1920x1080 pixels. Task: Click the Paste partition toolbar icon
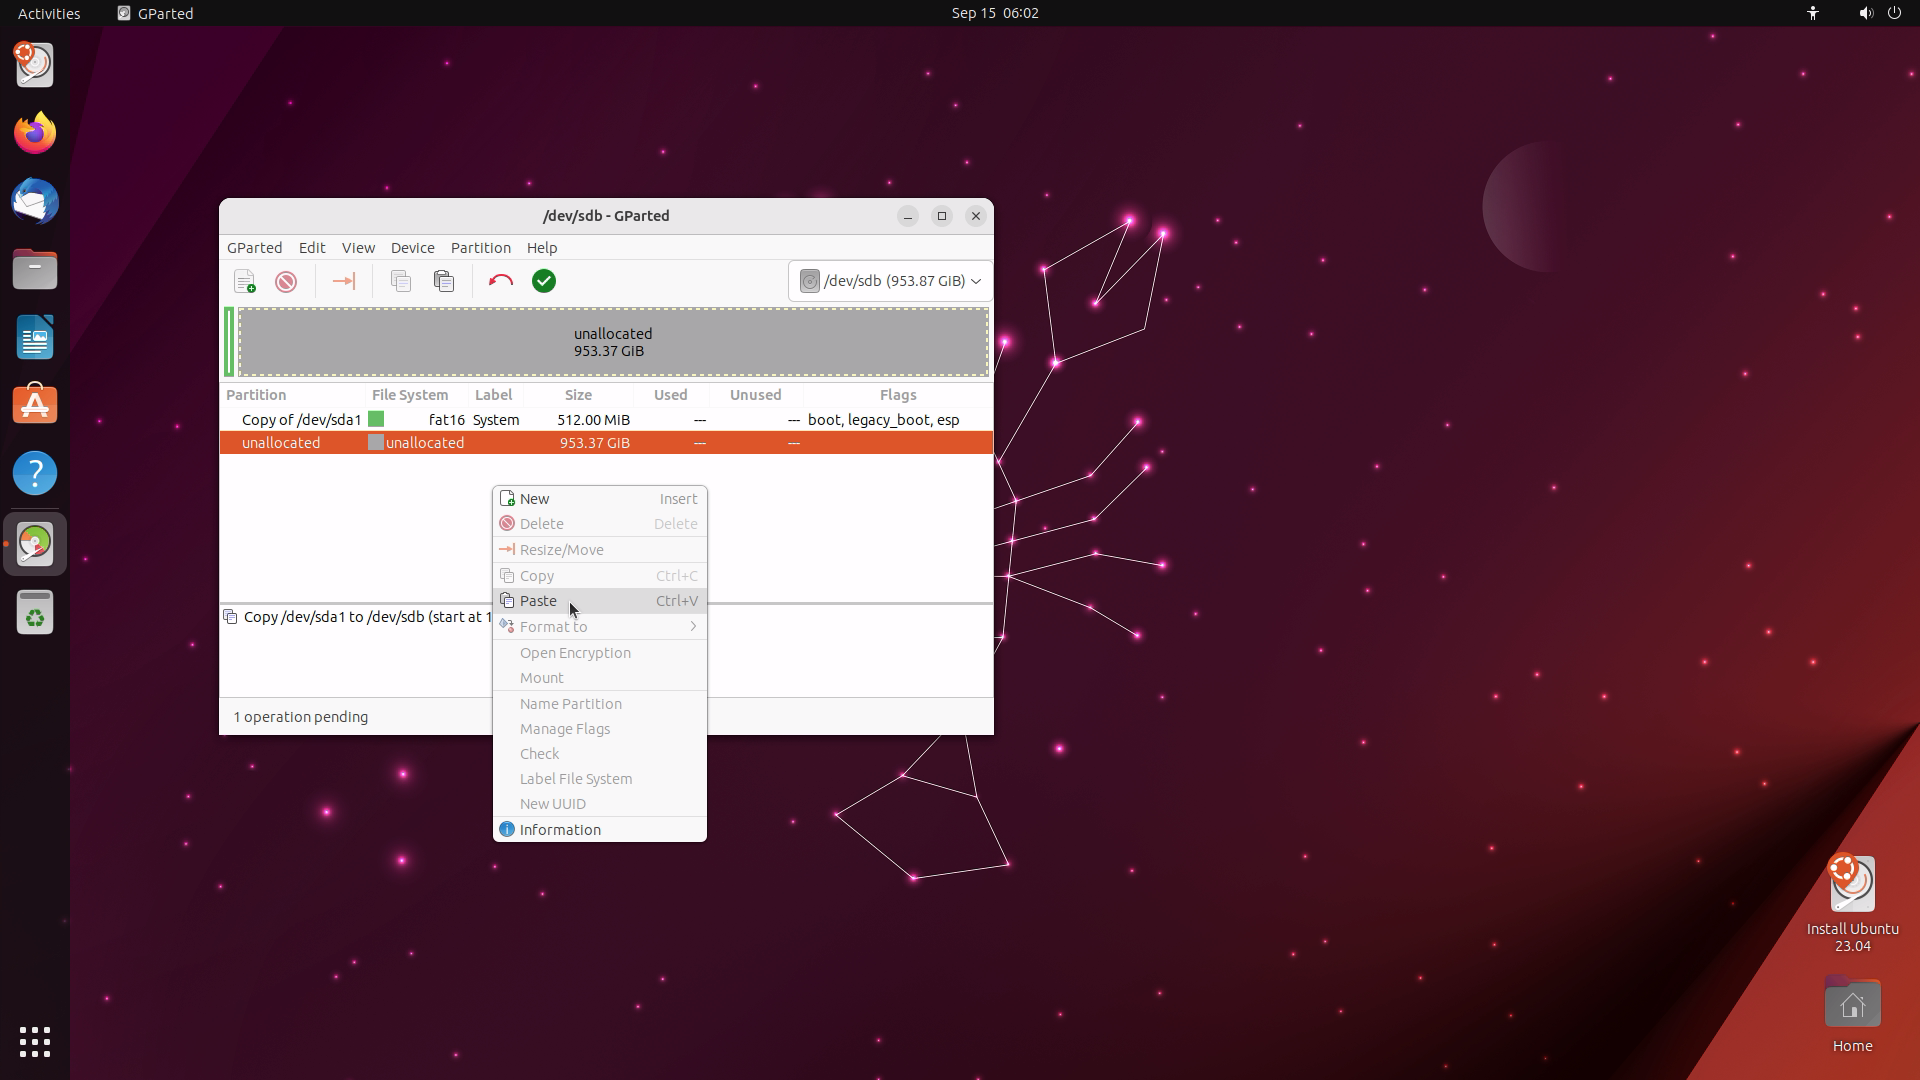pyautogui.click(x=444, y=282)
